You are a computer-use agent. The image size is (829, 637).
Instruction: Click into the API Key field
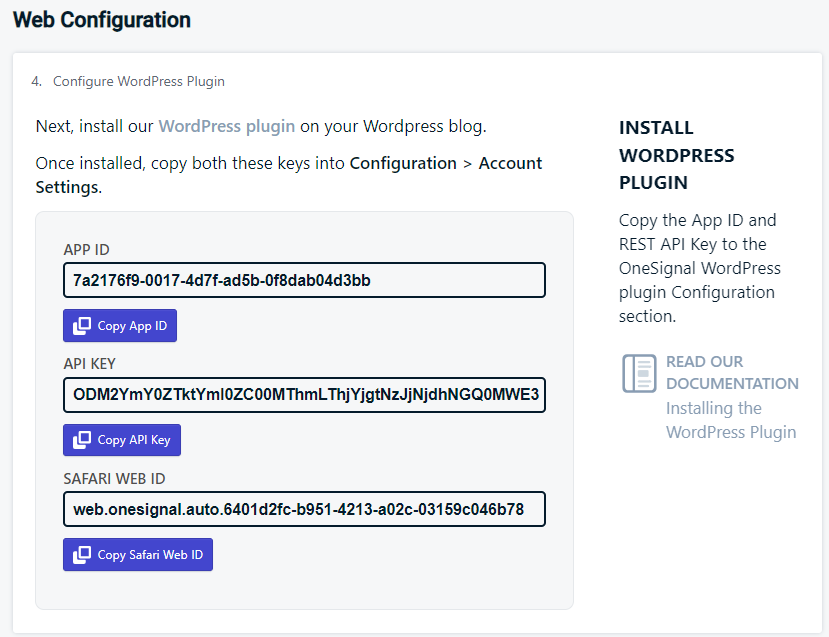[x=304, y=394]
